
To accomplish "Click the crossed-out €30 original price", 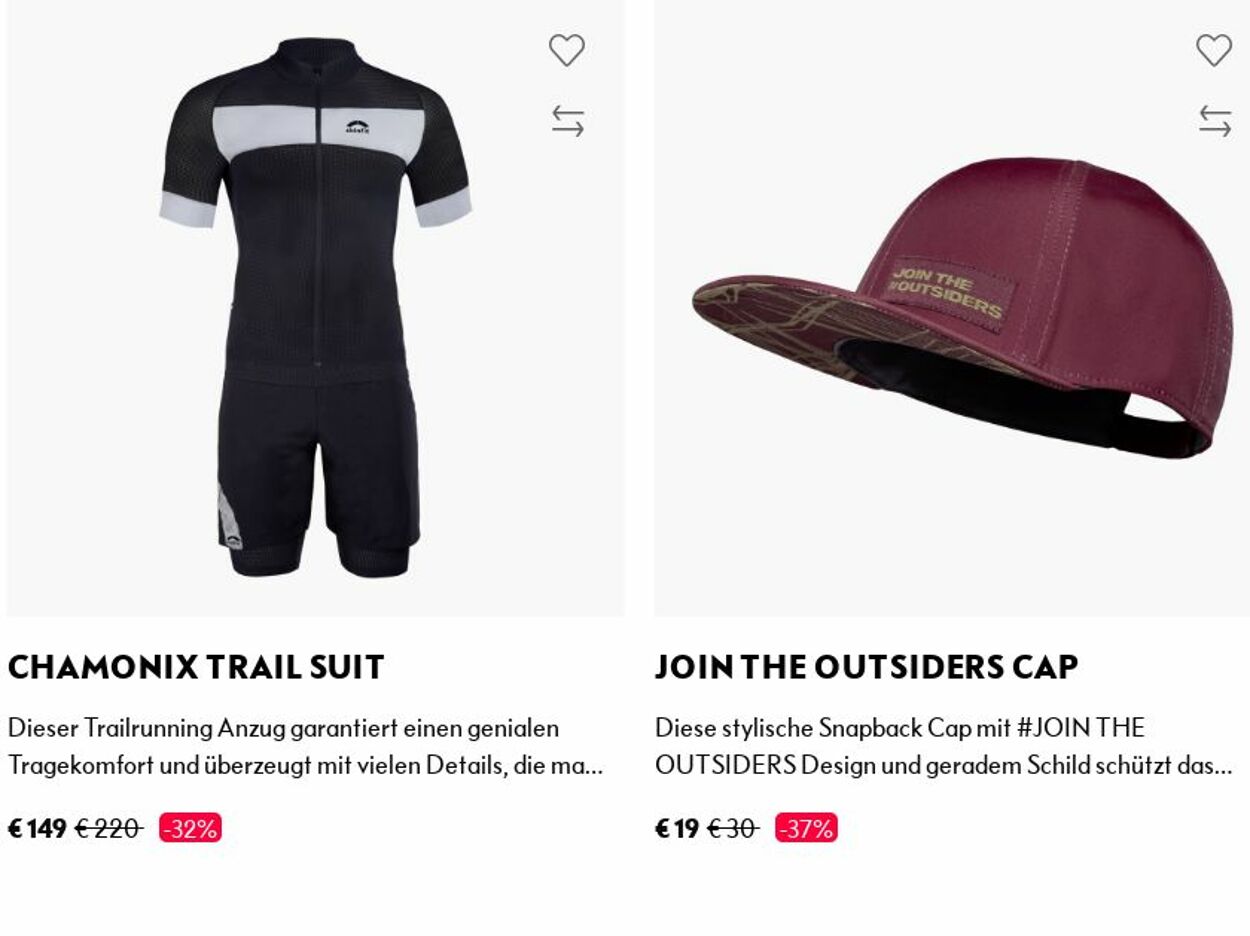I will point(732,828).
